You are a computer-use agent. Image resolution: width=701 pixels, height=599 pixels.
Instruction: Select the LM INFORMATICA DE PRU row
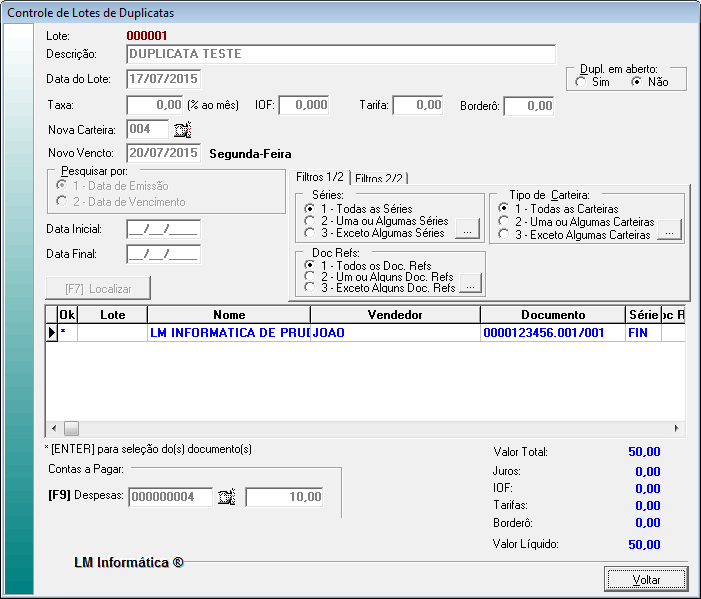point(230,332)
